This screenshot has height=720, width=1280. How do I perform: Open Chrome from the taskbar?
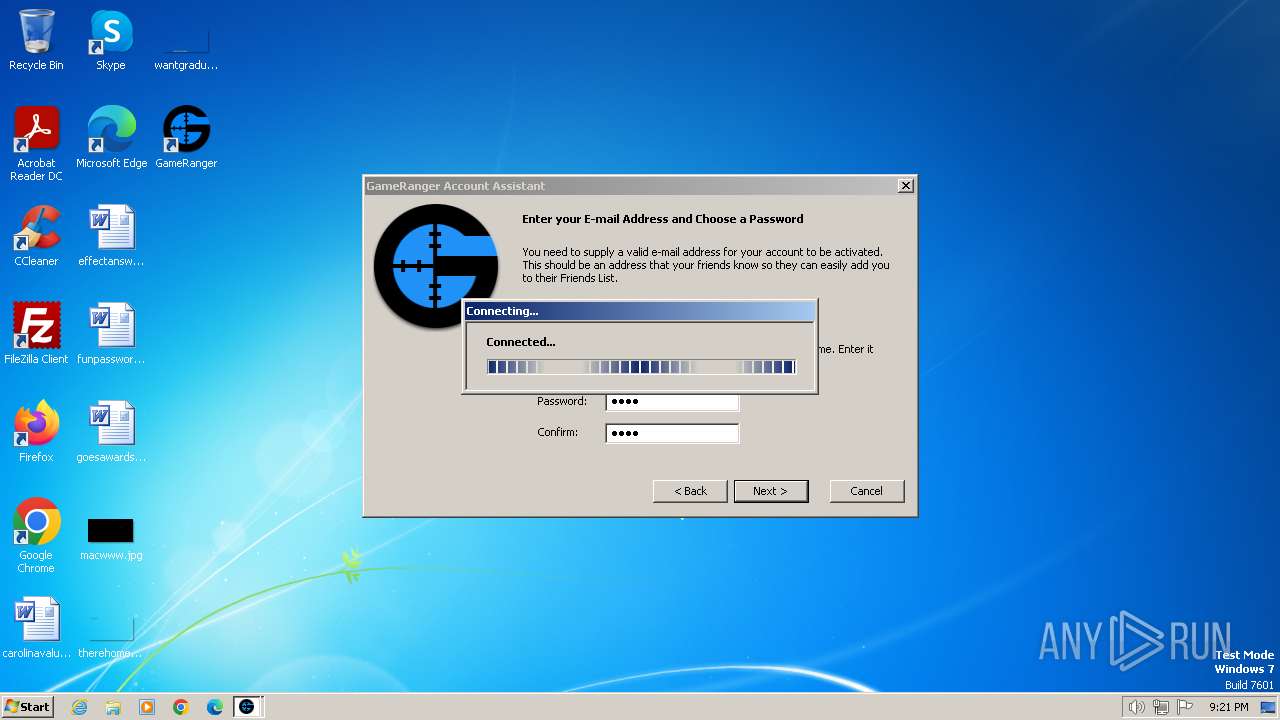click(181, 707)
